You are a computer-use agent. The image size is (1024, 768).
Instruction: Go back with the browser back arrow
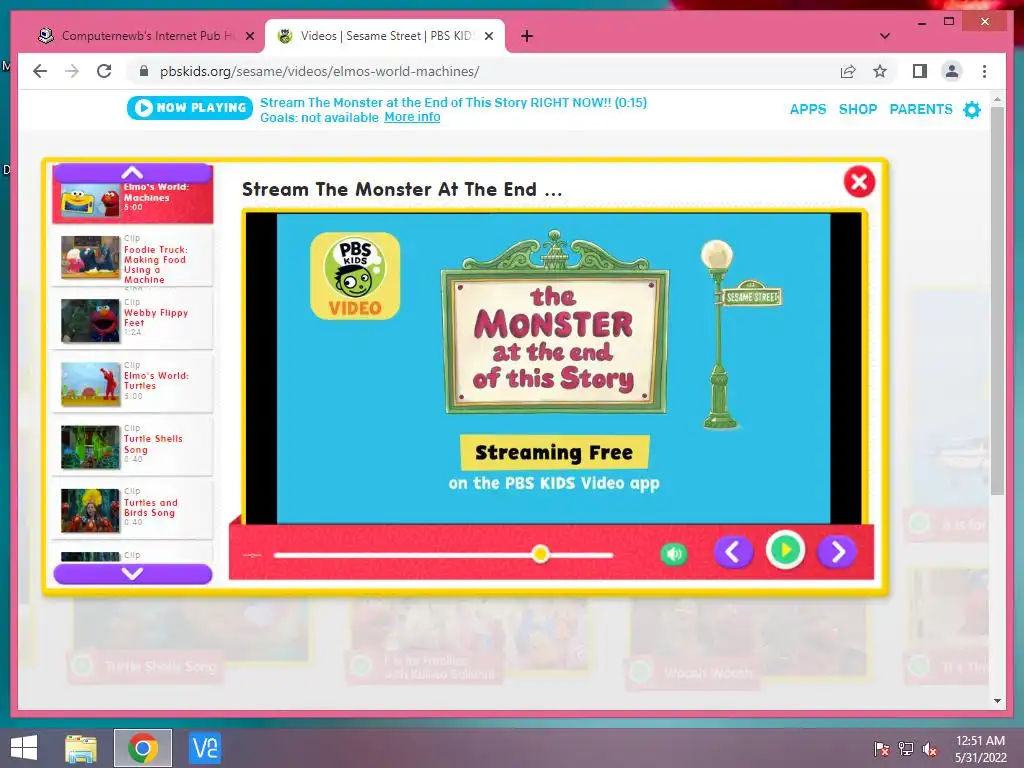40,71
